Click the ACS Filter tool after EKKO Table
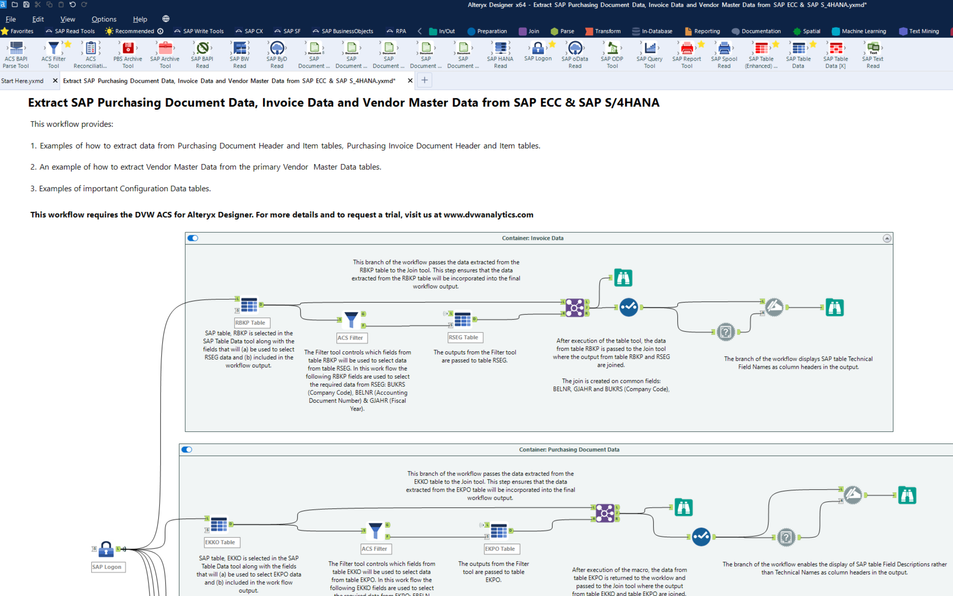The image size is (953, 596). pos(376,531)
